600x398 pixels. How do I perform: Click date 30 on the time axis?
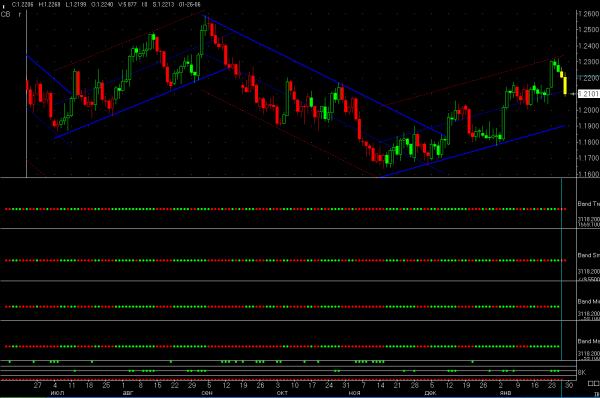pos(569,385)
